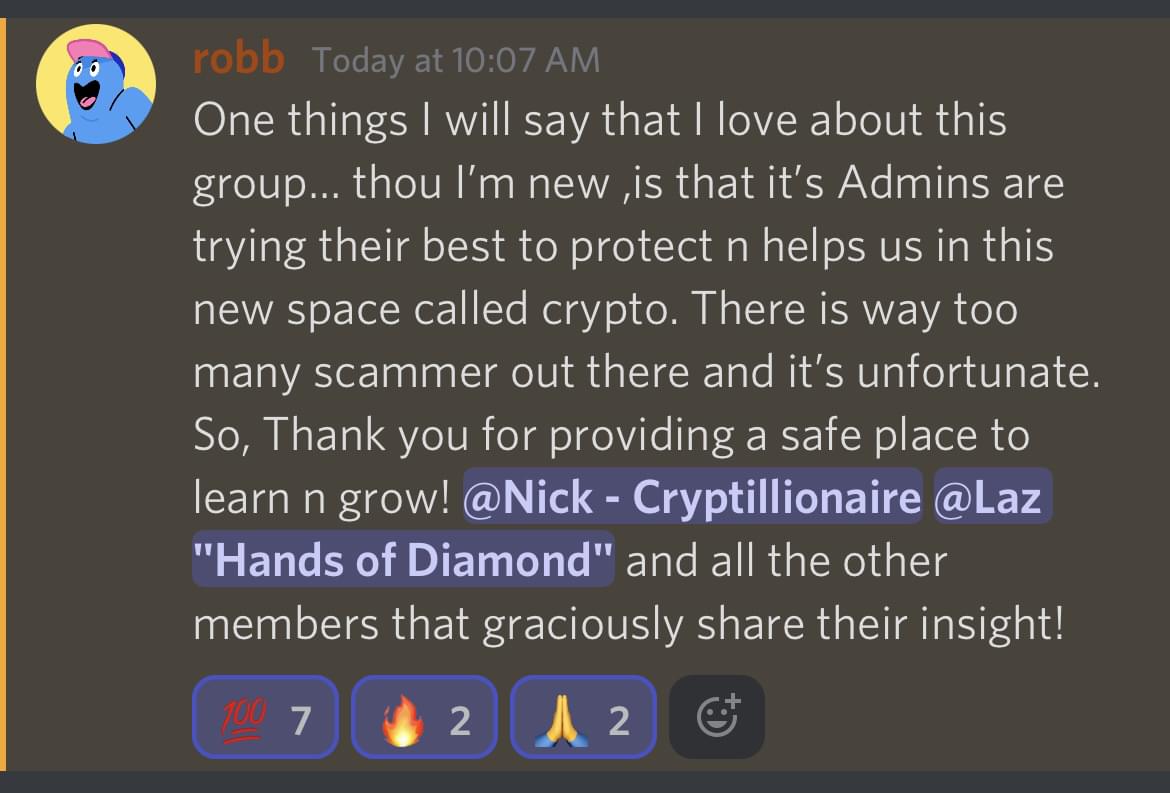The image size is (1170, 793).
Task: Click the fire emoji icon
Action: [x=402, y=719]
